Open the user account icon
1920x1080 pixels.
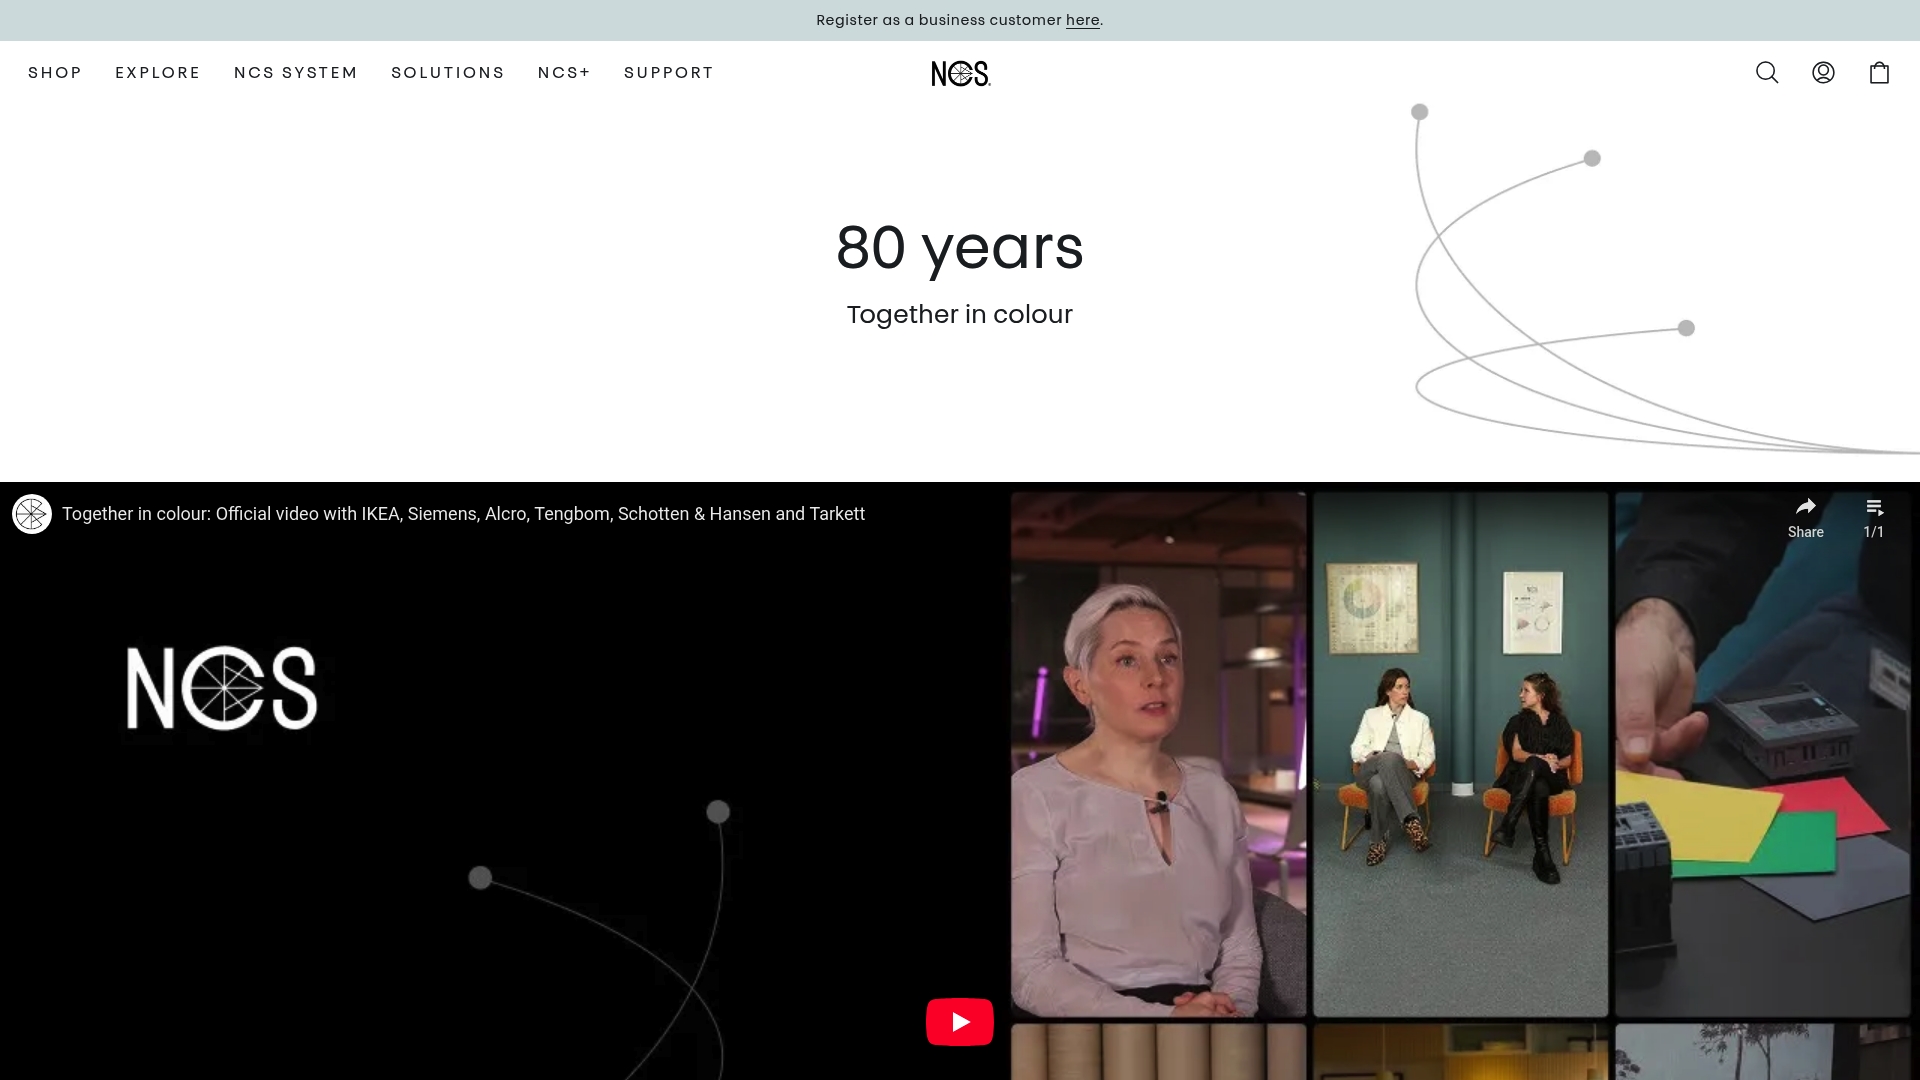(1823, 73)
